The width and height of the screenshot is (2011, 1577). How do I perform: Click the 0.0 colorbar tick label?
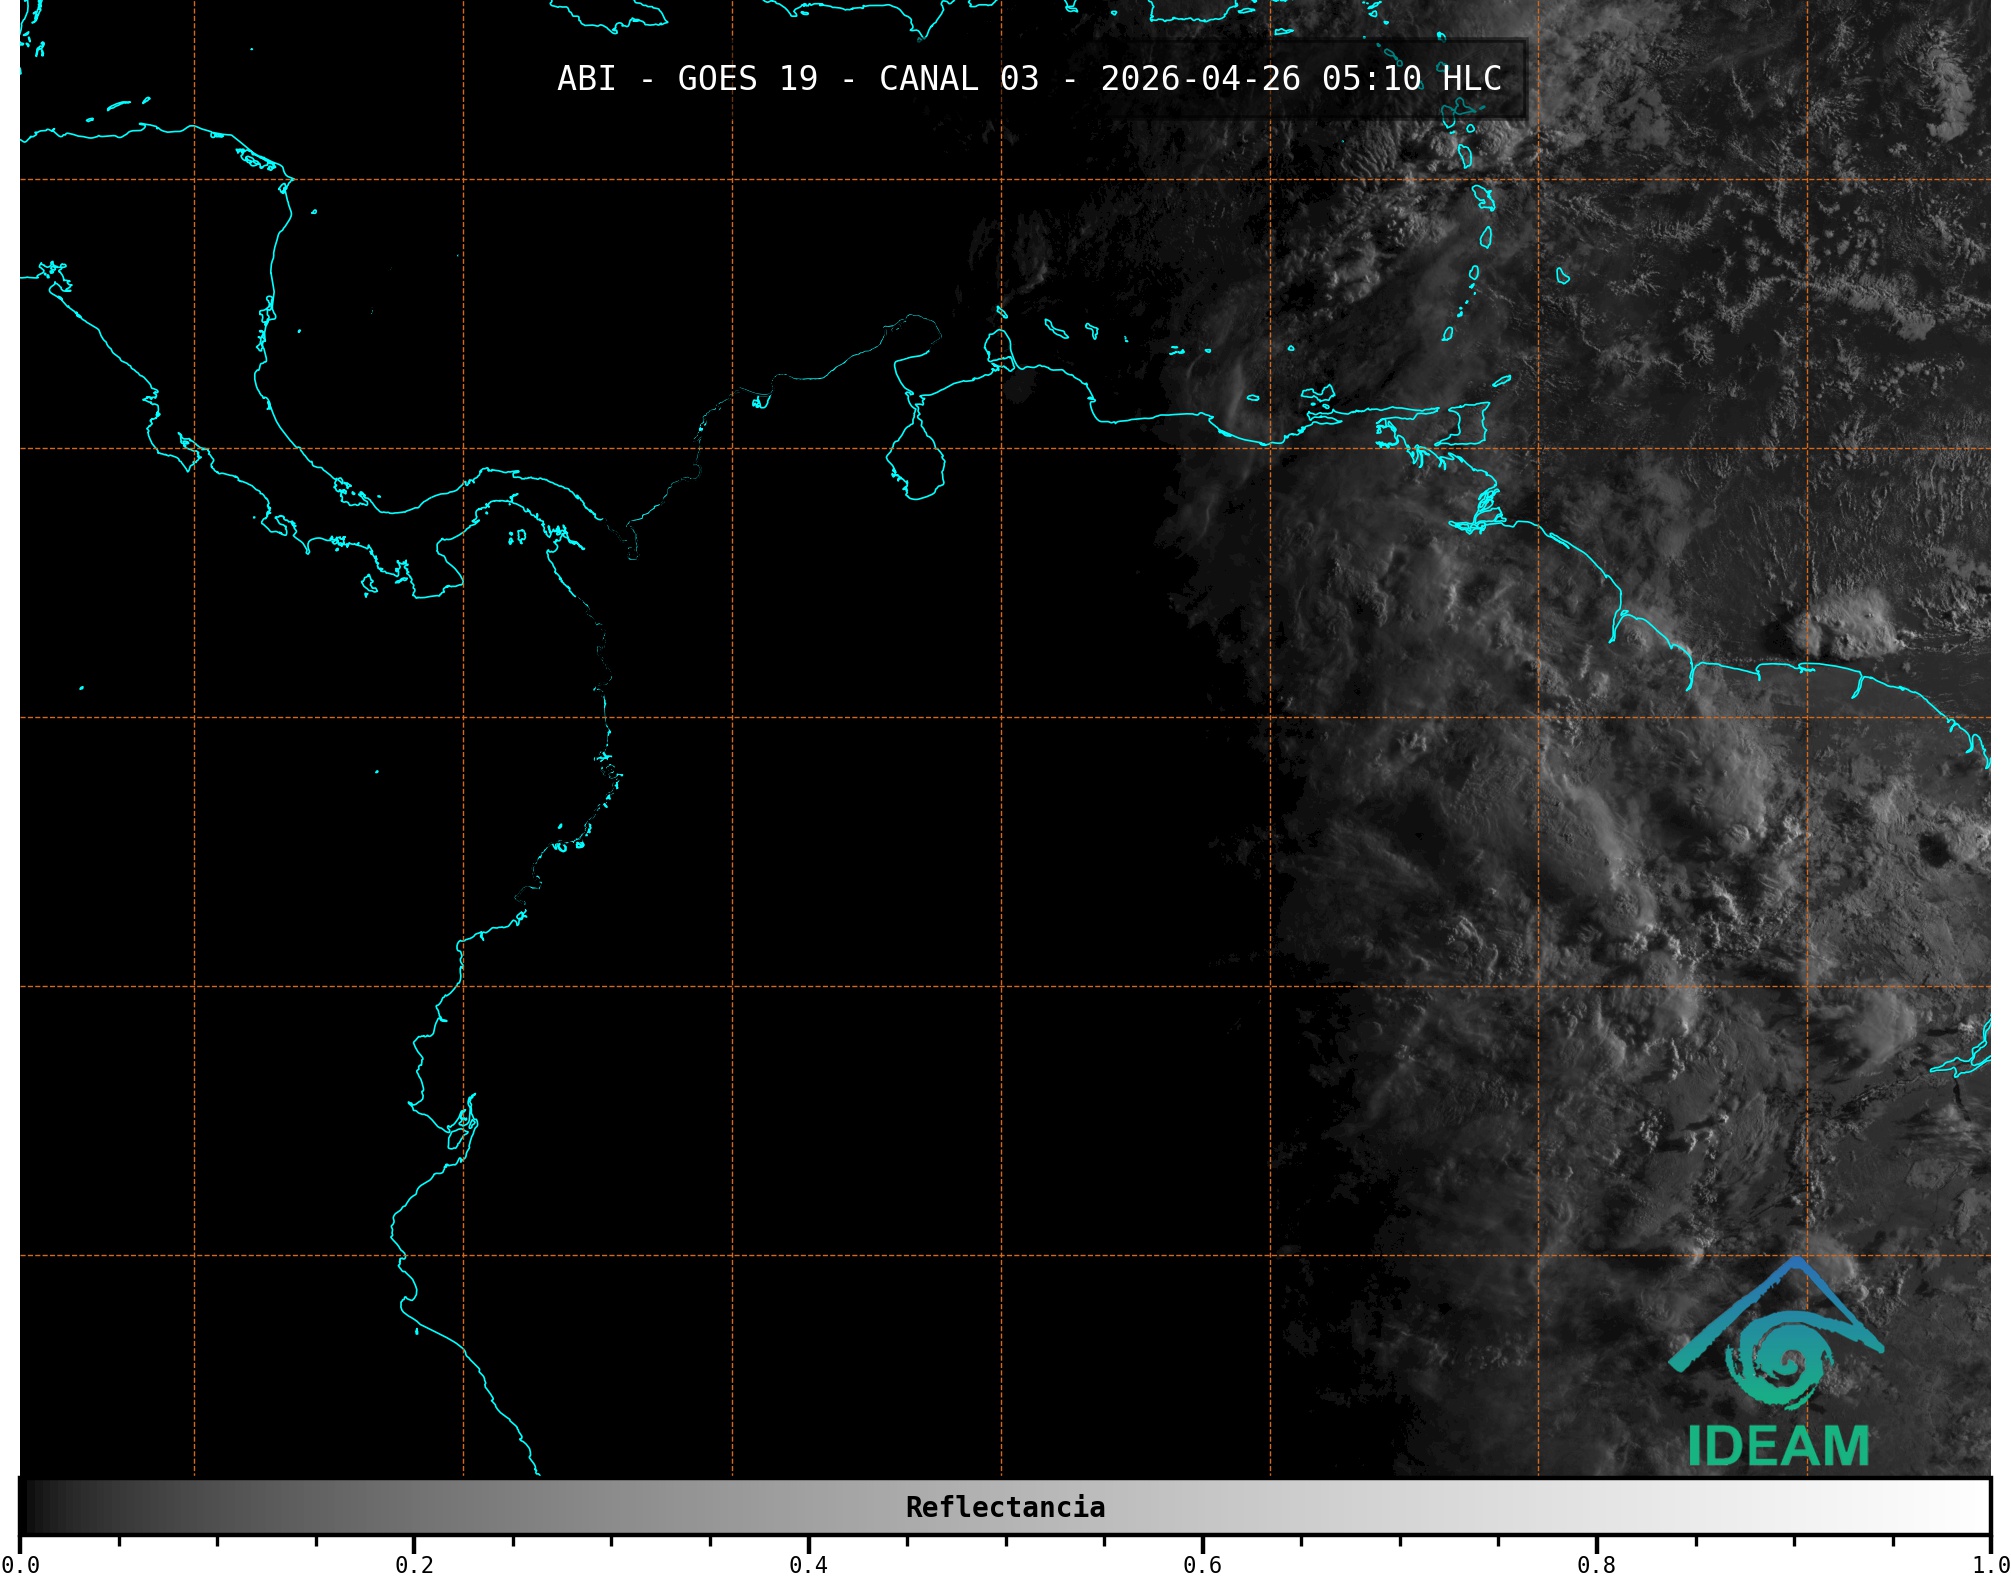tap(20, 1565)
